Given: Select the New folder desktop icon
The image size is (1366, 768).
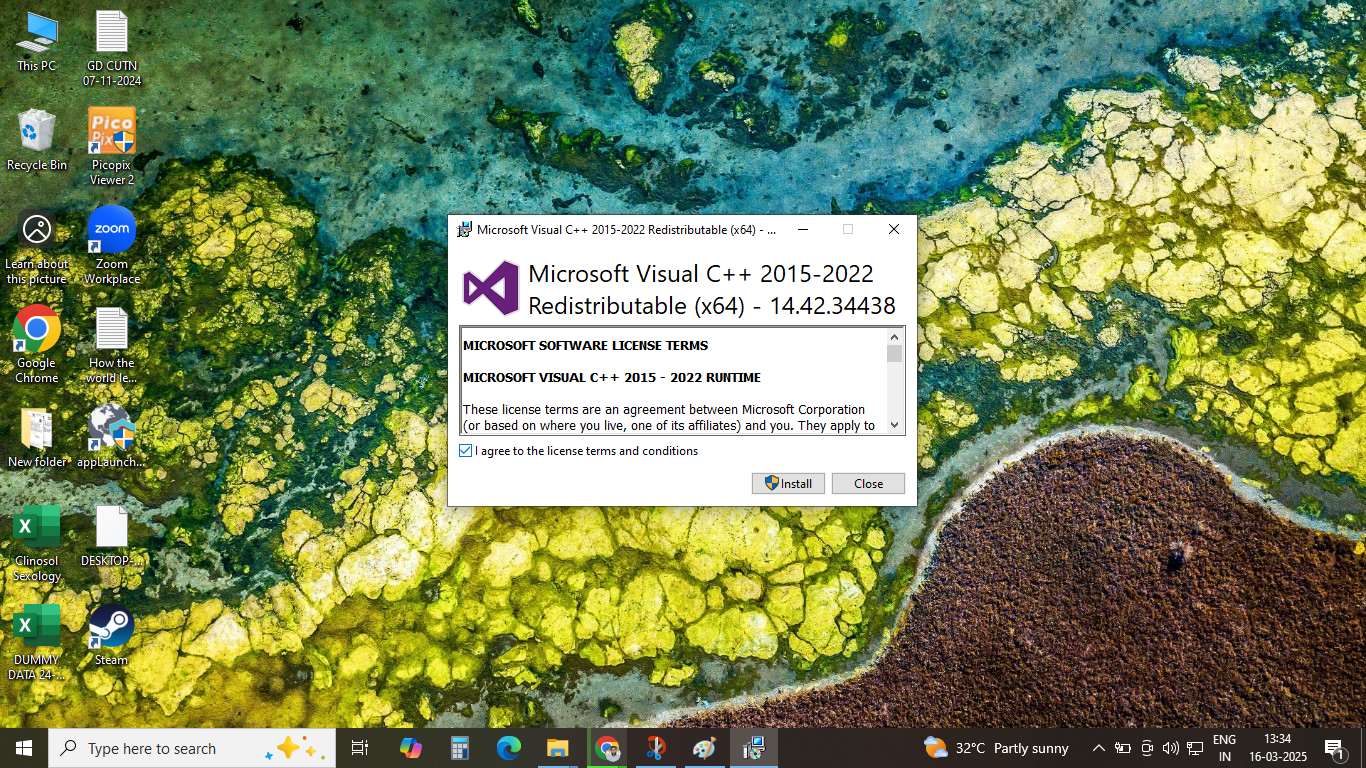Looking at the screenshot, I should point(37,437).
